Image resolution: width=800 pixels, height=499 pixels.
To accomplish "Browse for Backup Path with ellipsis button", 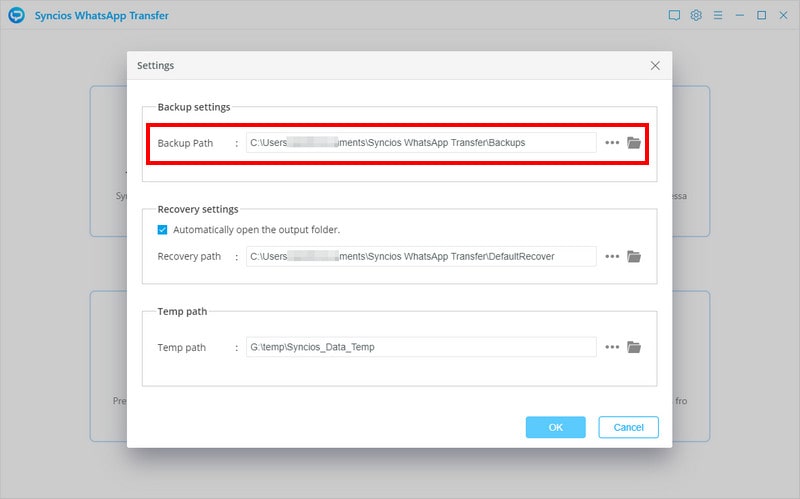I will pyautogui.click(x=612, y=143).
